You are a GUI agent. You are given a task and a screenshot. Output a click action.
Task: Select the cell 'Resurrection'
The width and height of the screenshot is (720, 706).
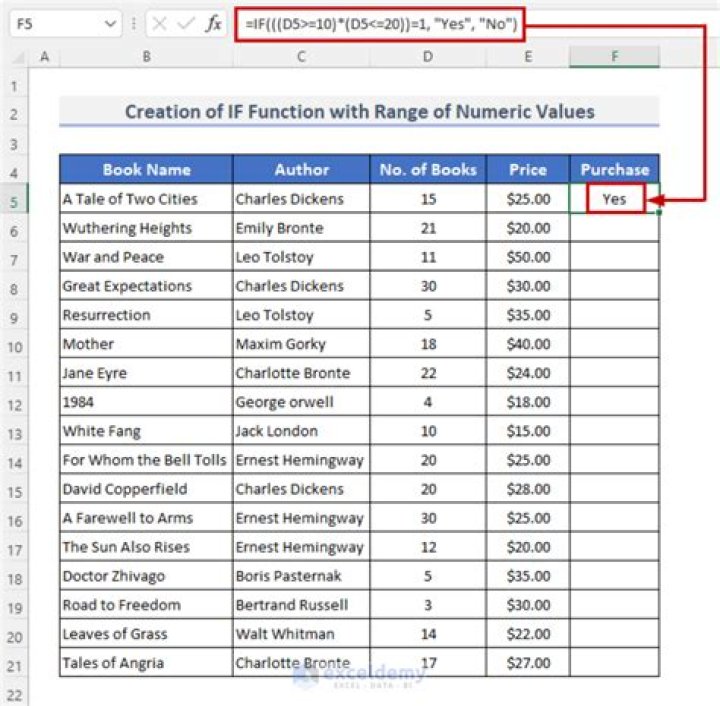146,314
